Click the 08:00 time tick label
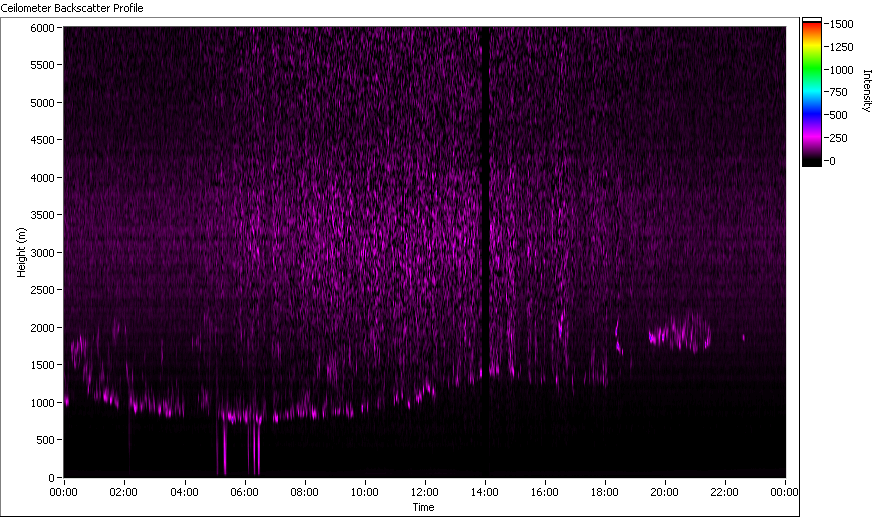This screenshot has width=876, height=517. click(304, 492)
